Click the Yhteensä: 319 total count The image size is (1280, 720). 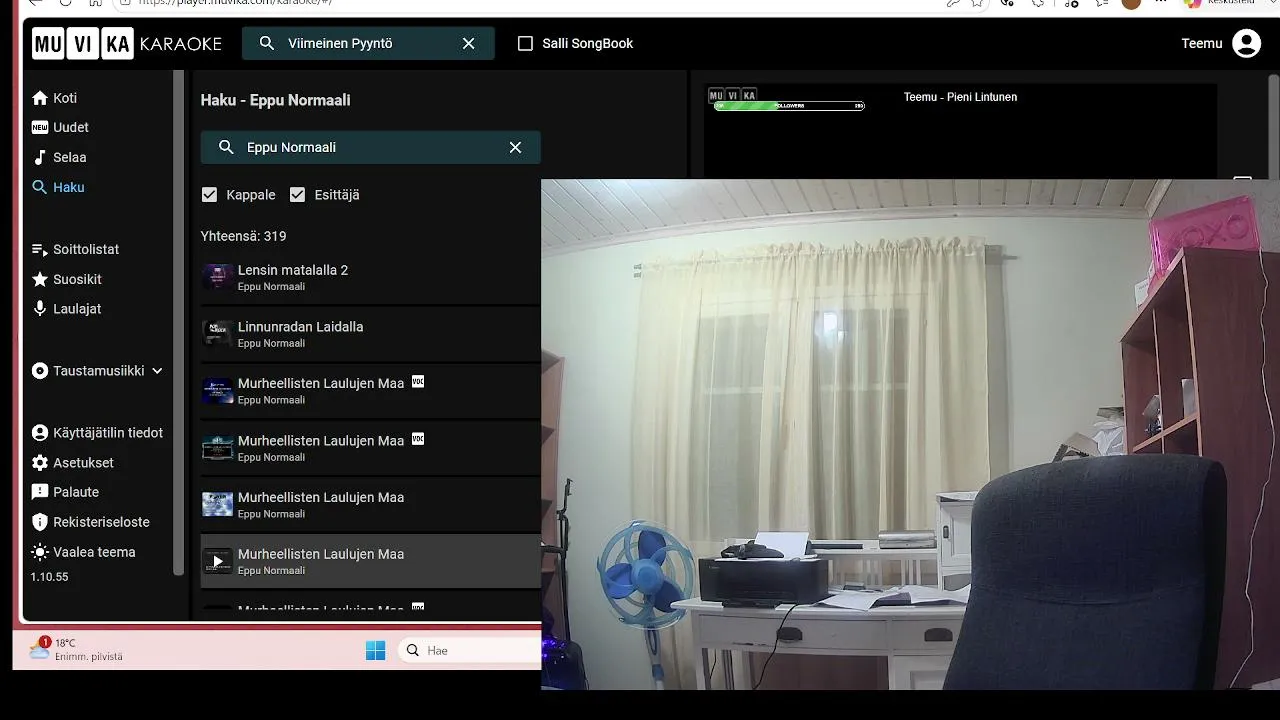pos(244,237)
